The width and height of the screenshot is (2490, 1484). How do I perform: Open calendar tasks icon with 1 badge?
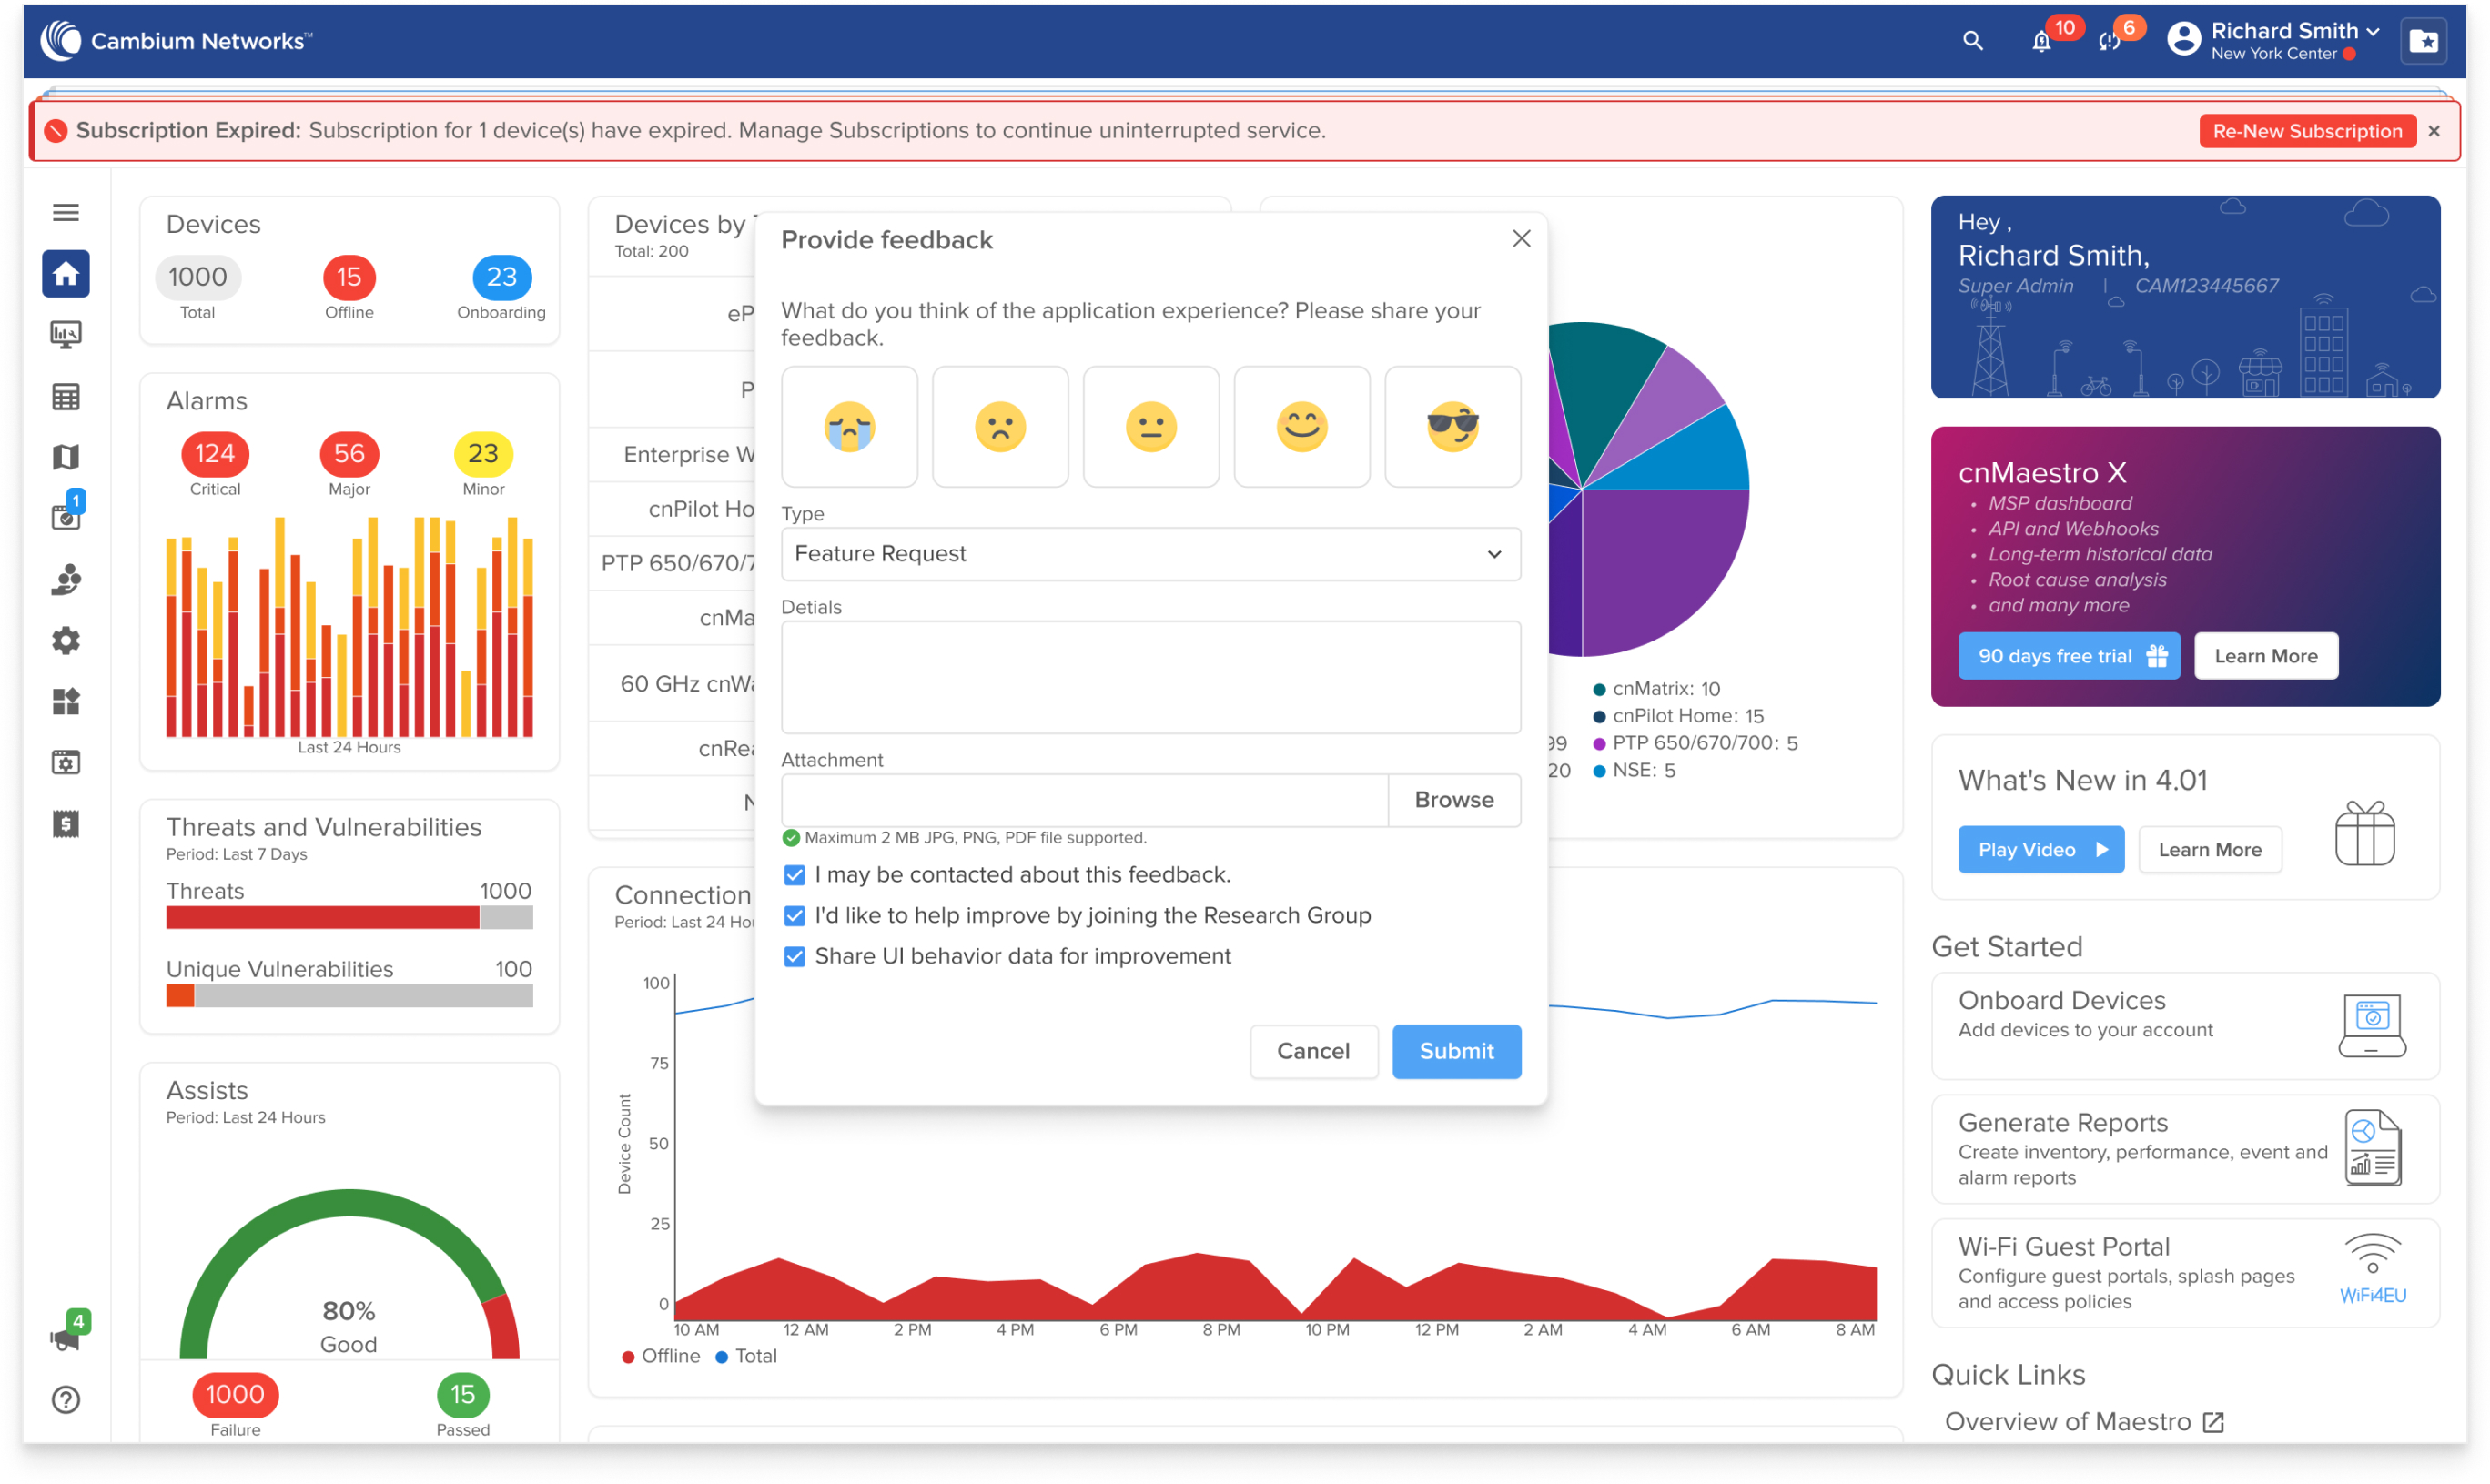pos(66,516)
